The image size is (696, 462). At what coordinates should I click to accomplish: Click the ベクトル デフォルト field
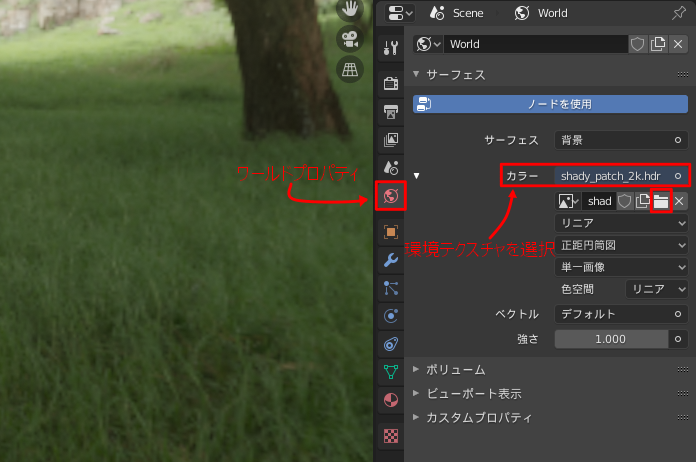pos(621,314)
